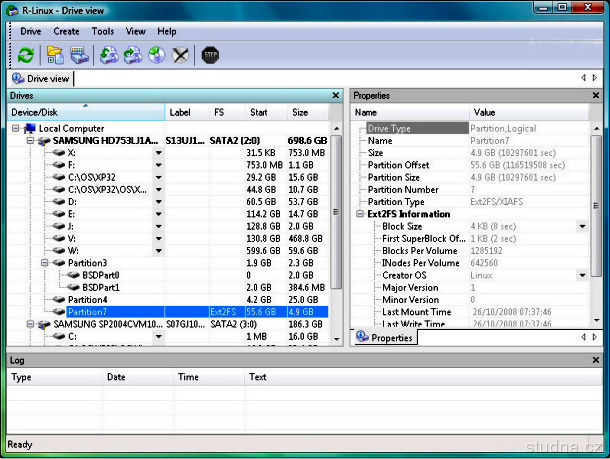
Task: Click the Open Drive Files folder icon
Action: point(55,55)
